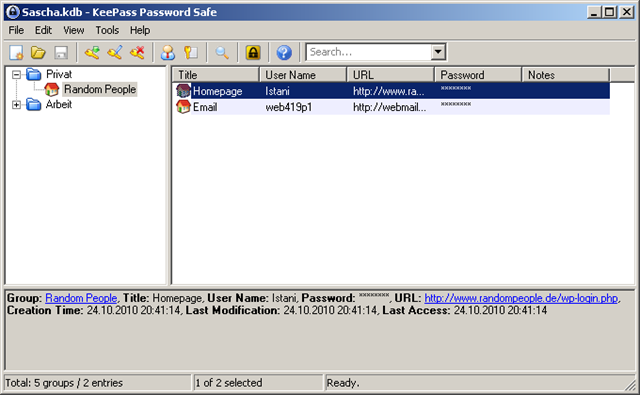Copy password with key-and-clipboard icon
The height and width of the screenshot is (395, 640).
point(191,53)
